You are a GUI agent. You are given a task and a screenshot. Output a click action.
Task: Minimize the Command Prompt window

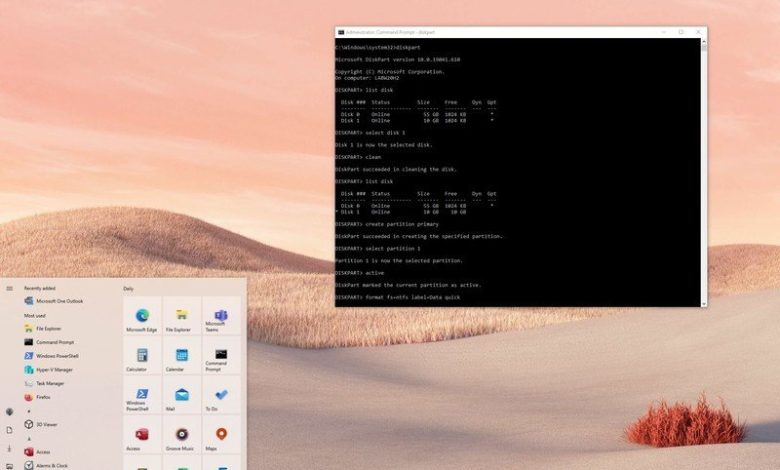pyautogui.click(x=663, y=32)
